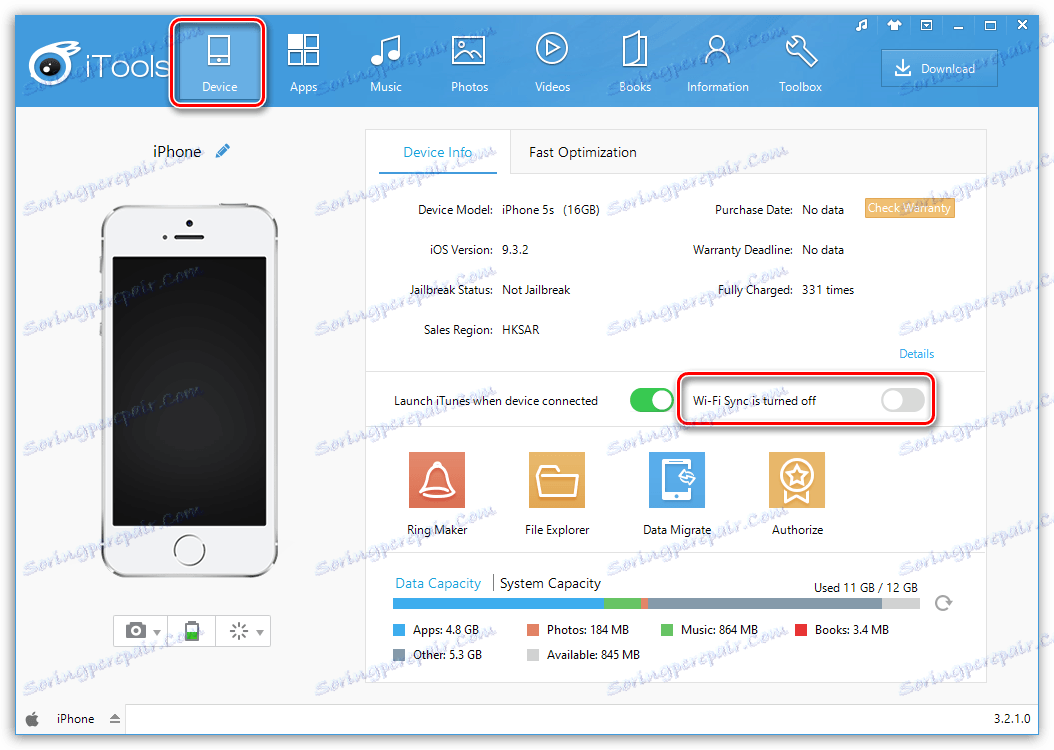Switch to Fast Optimization tab
1054x750 pixels.
583,153
